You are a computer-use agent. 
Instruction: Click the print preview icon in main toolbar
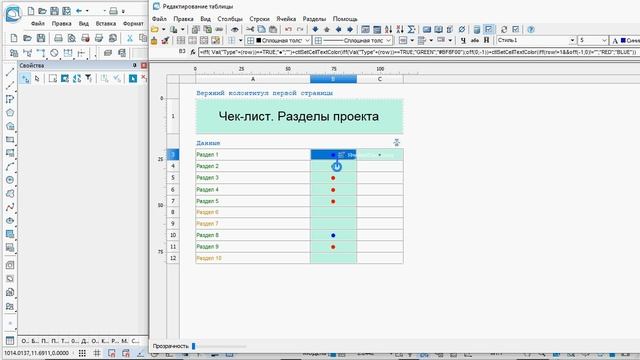(x=71, y=38)
